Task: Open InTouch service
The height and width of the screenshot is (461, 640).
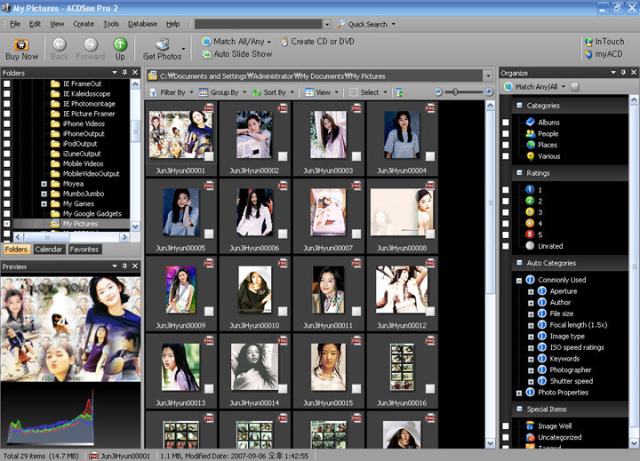Action: point(604,42)
